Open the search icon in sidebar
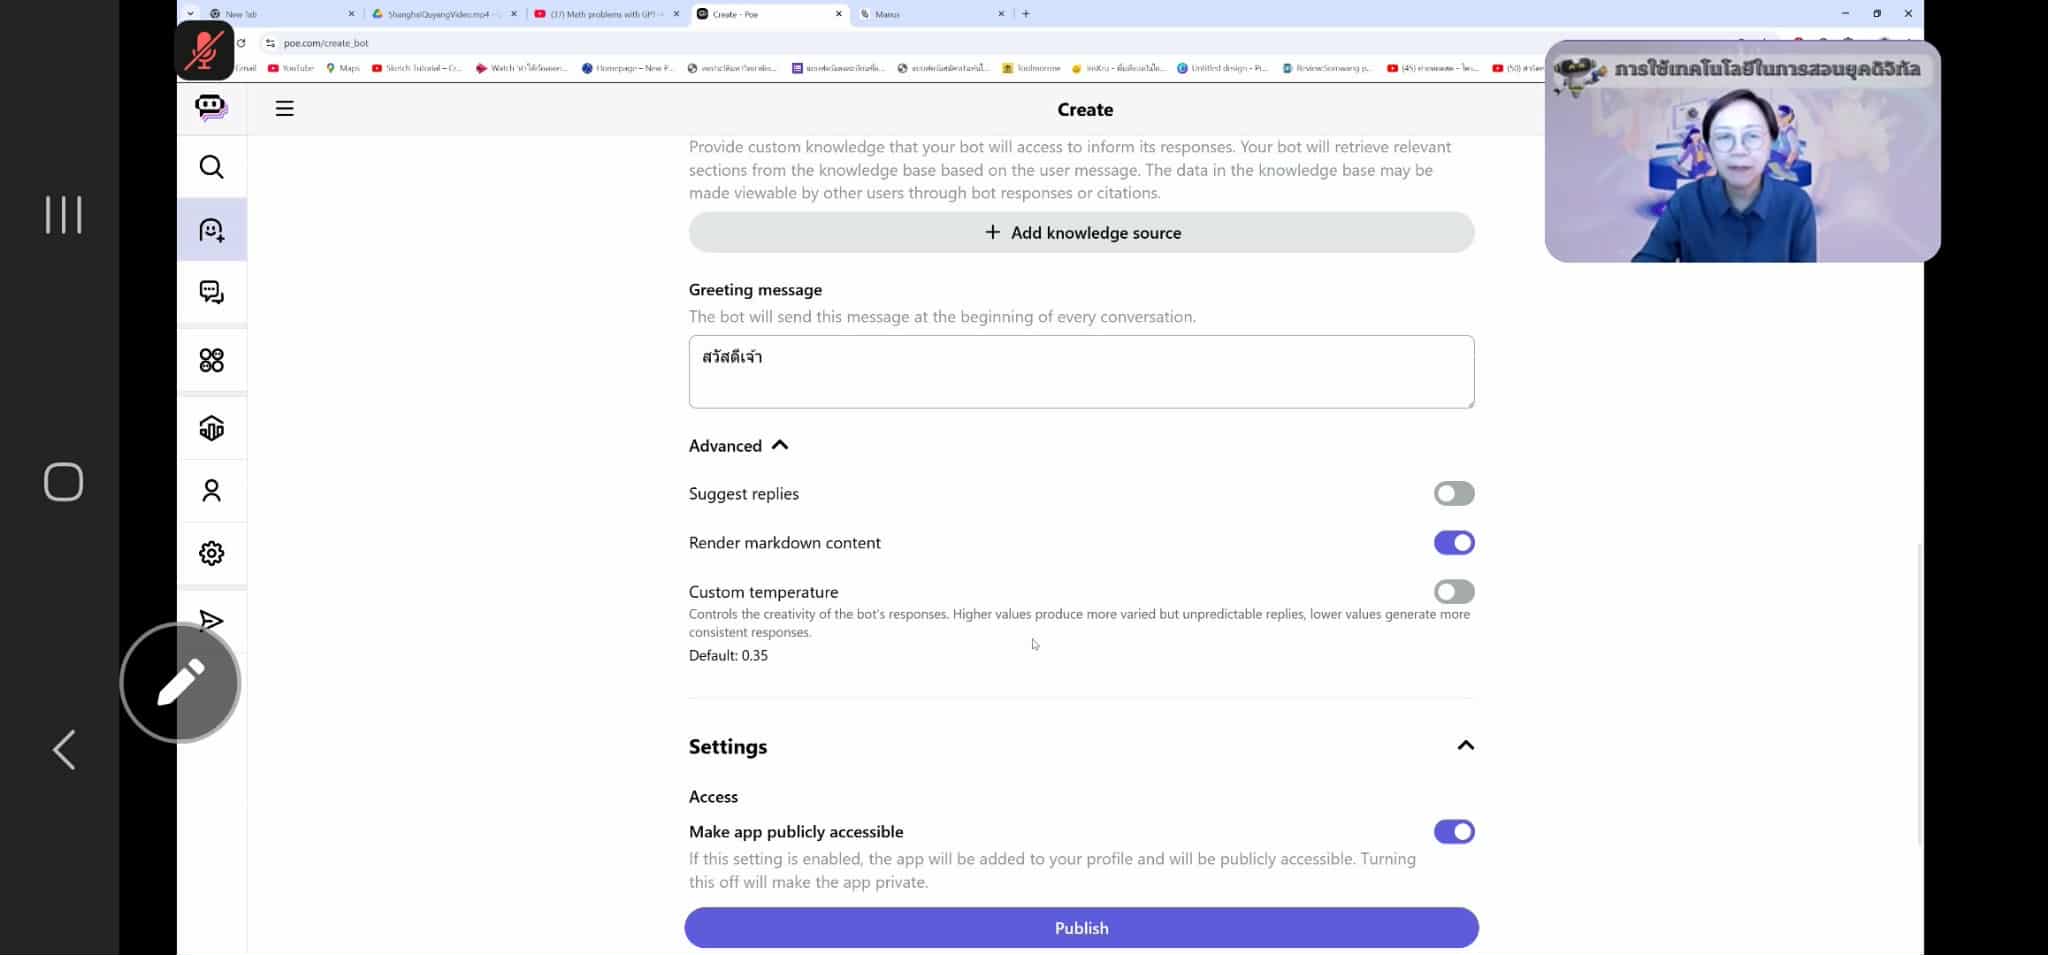This screenshot has height=955, width=2048. pos(211,167)
